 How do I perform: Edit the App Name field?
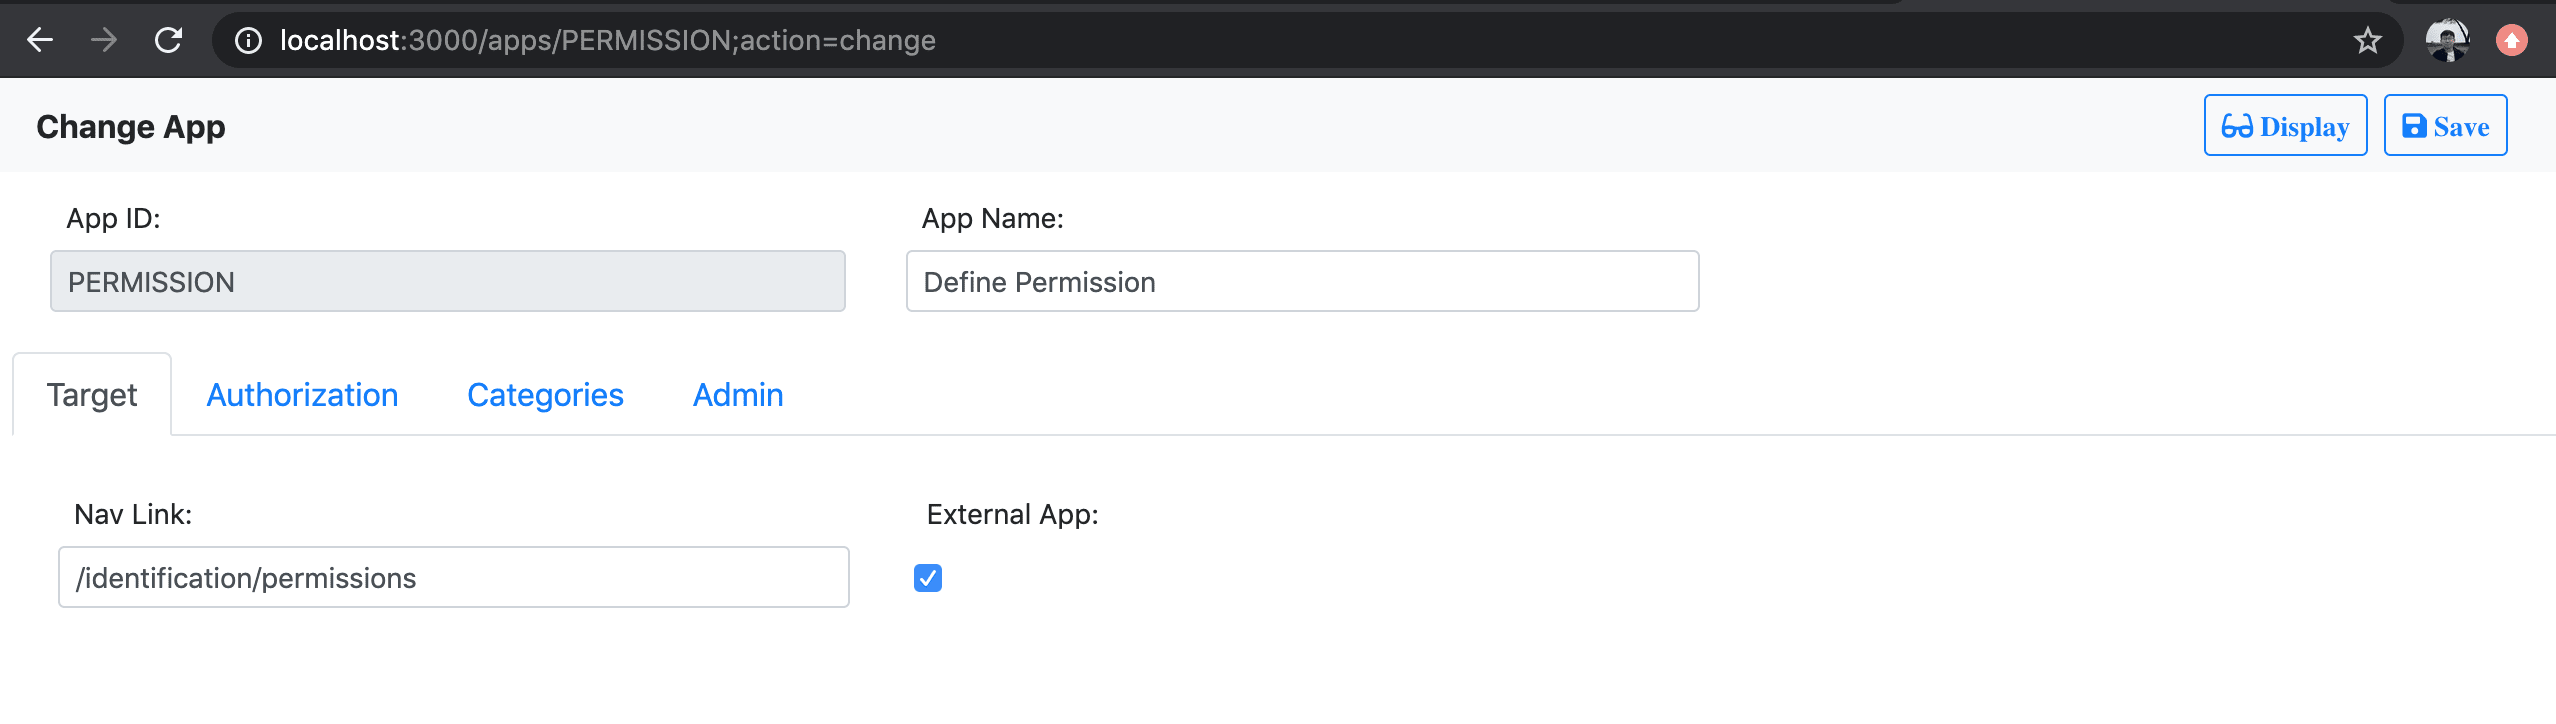pyautogui.click(x=1302, y=281)
